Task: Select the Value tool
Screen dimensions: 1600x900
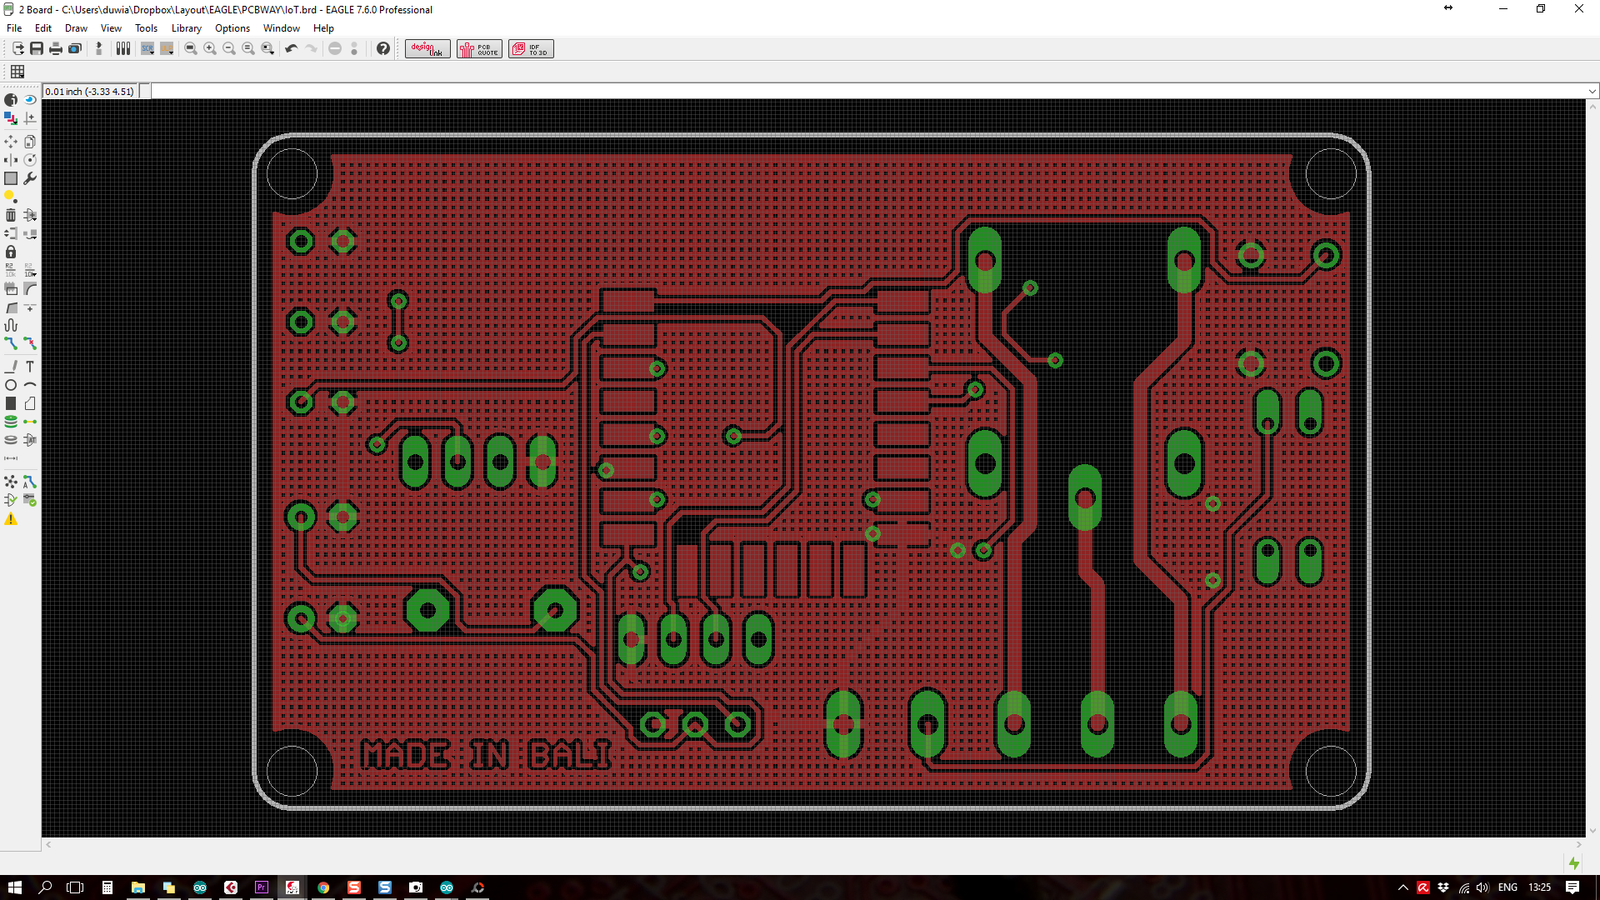Action: (x=30, y=270)
